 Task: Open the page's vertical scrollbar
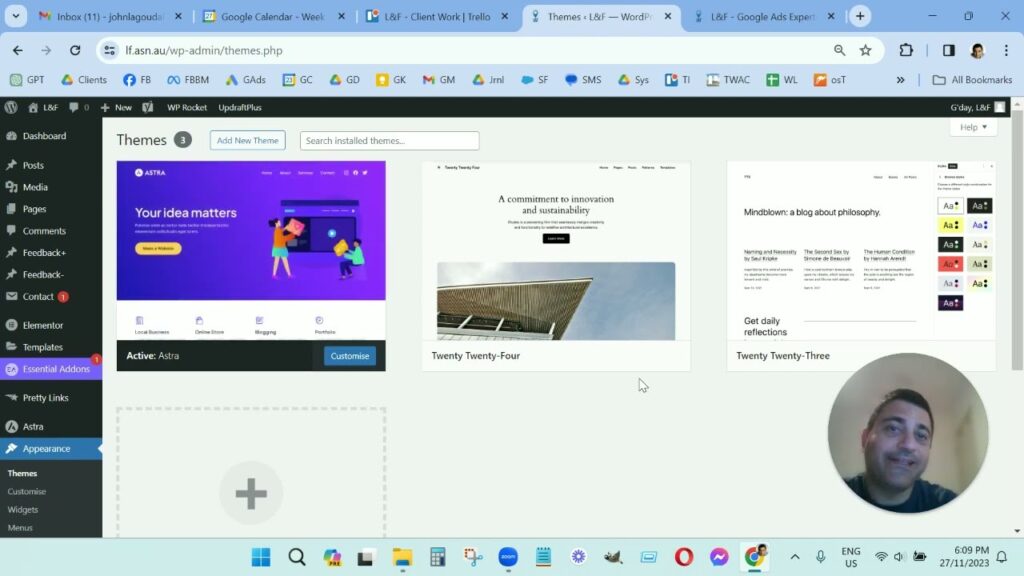point(1017,242)
